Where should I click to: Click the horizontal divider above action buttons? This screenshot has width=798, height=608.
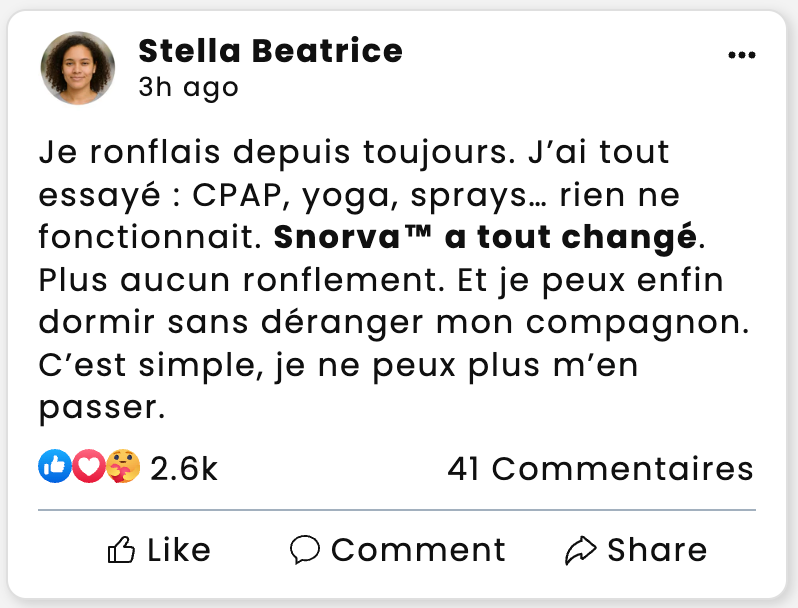[397, 510]
